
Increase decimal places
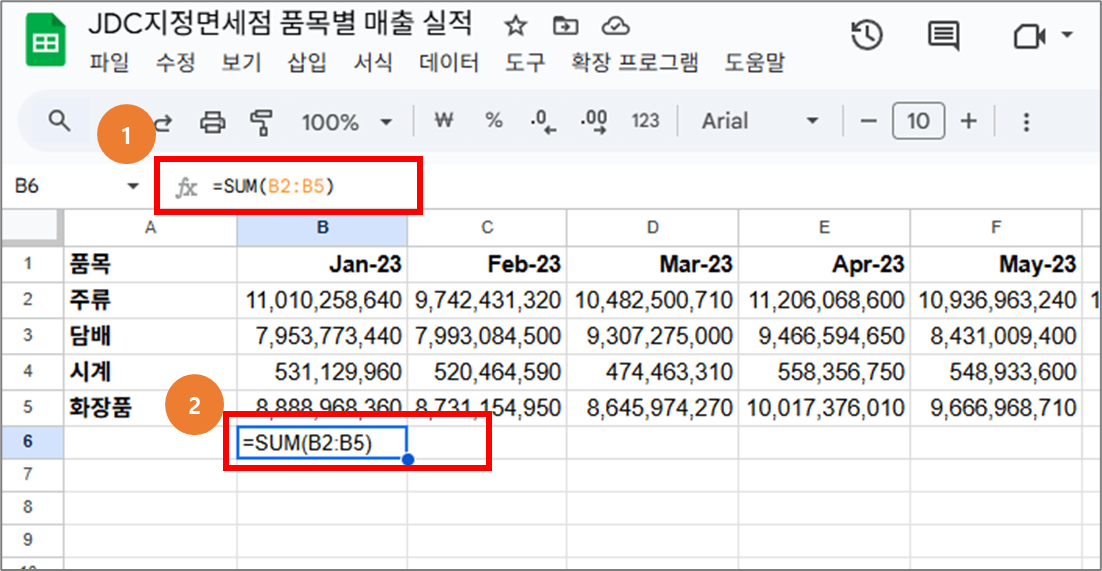click(x=595, y=122)
